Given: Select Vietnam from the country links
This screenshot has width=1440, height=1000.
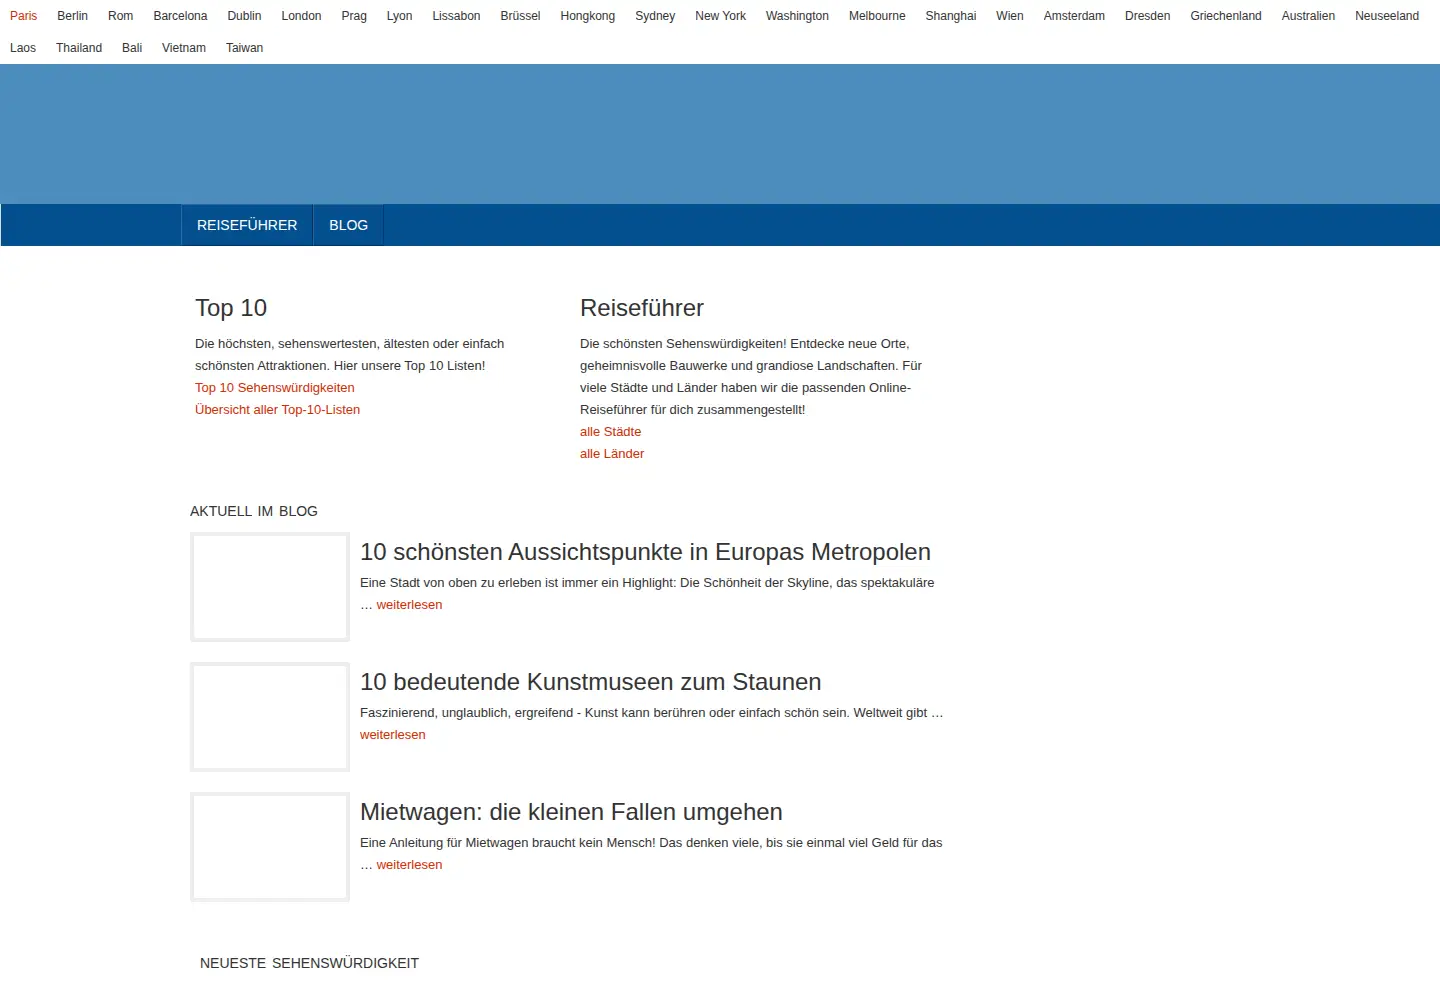Looking at the screenshot, I should pyautogui.click(x=184, y=48).
